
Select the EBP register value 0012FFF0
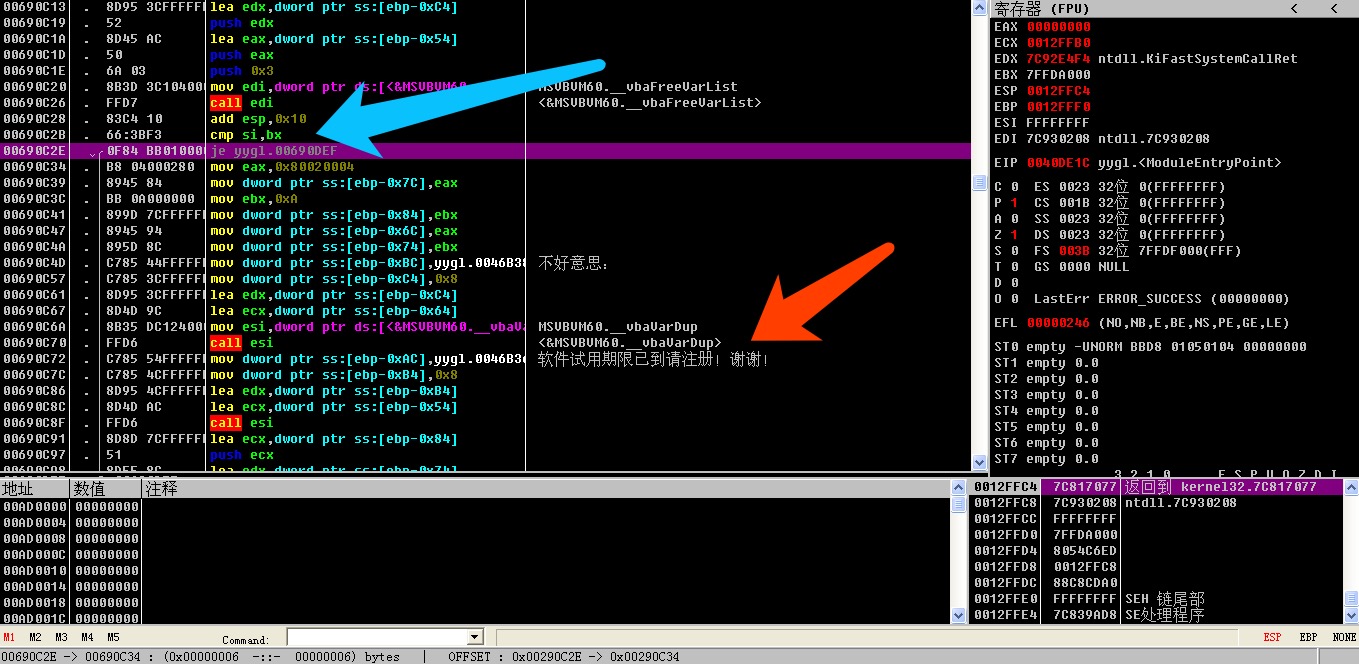click(1059, 107)
